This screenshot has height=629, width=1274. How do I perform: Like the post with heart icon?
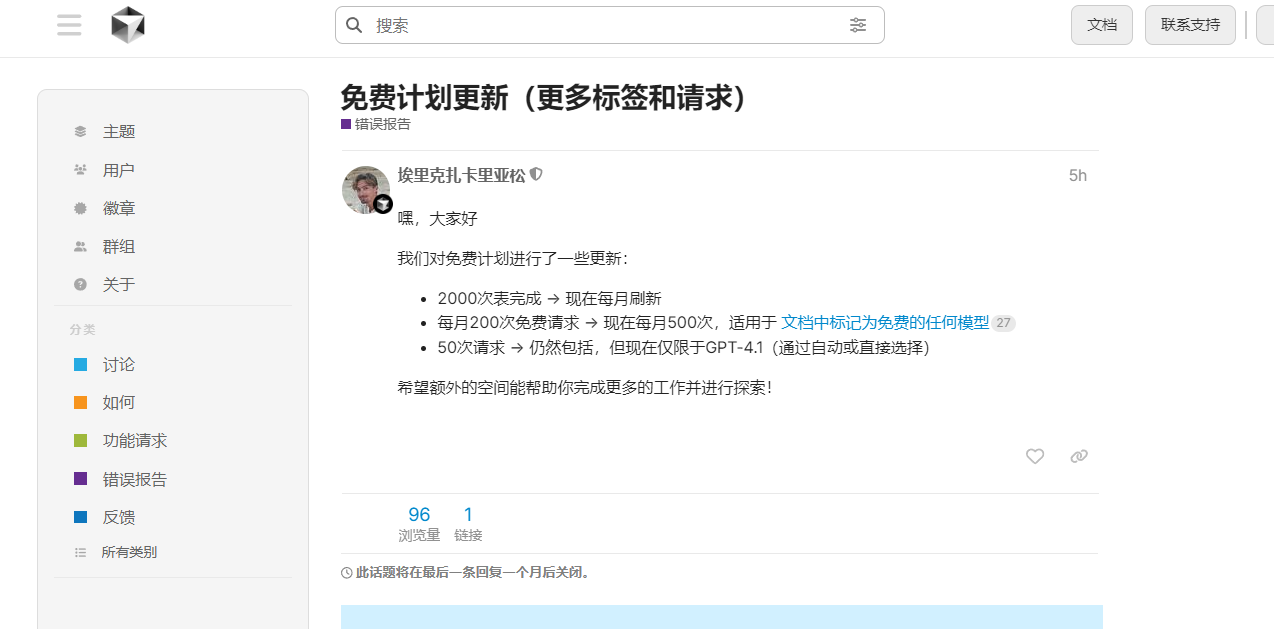(x=1035, y=456)
